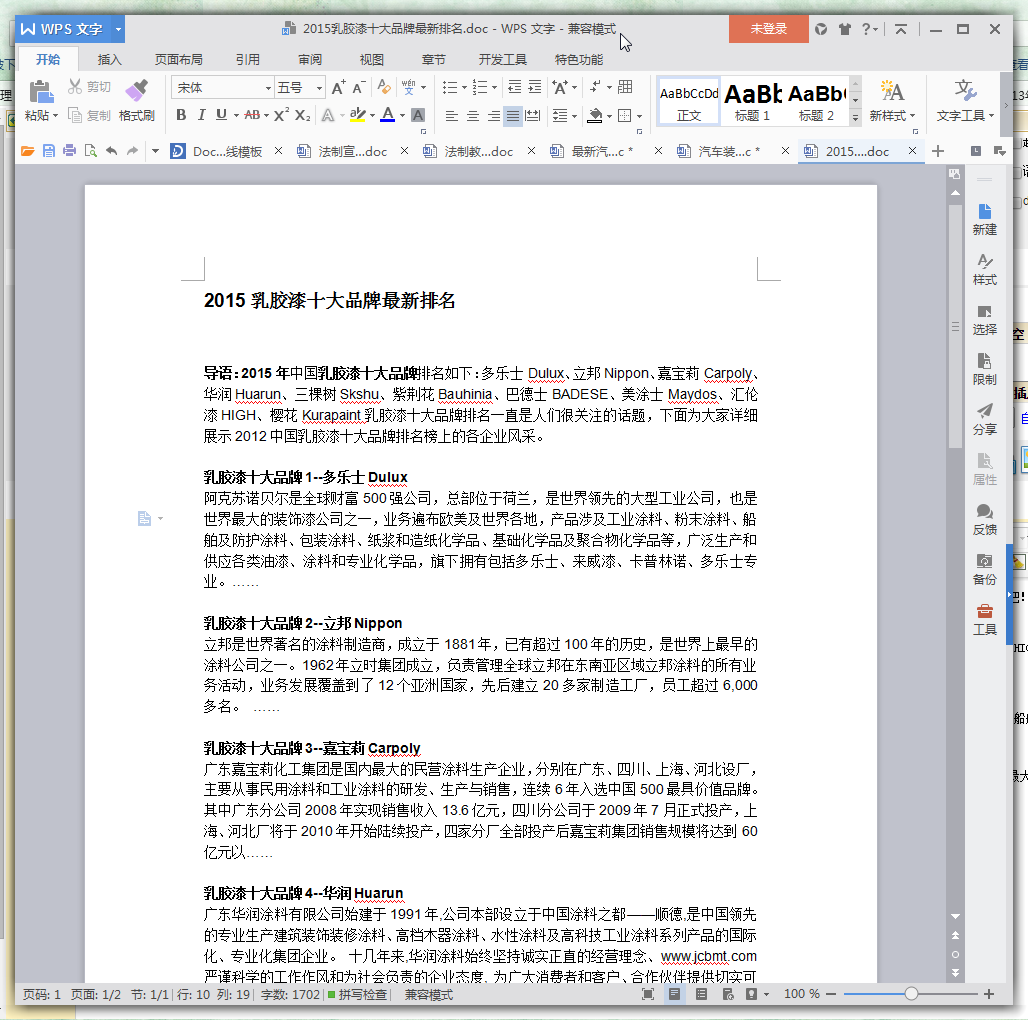Screen dimensions: 1028x1020
Task: Open the Backup (备份) sidebar panel
Action: [985, 569]
